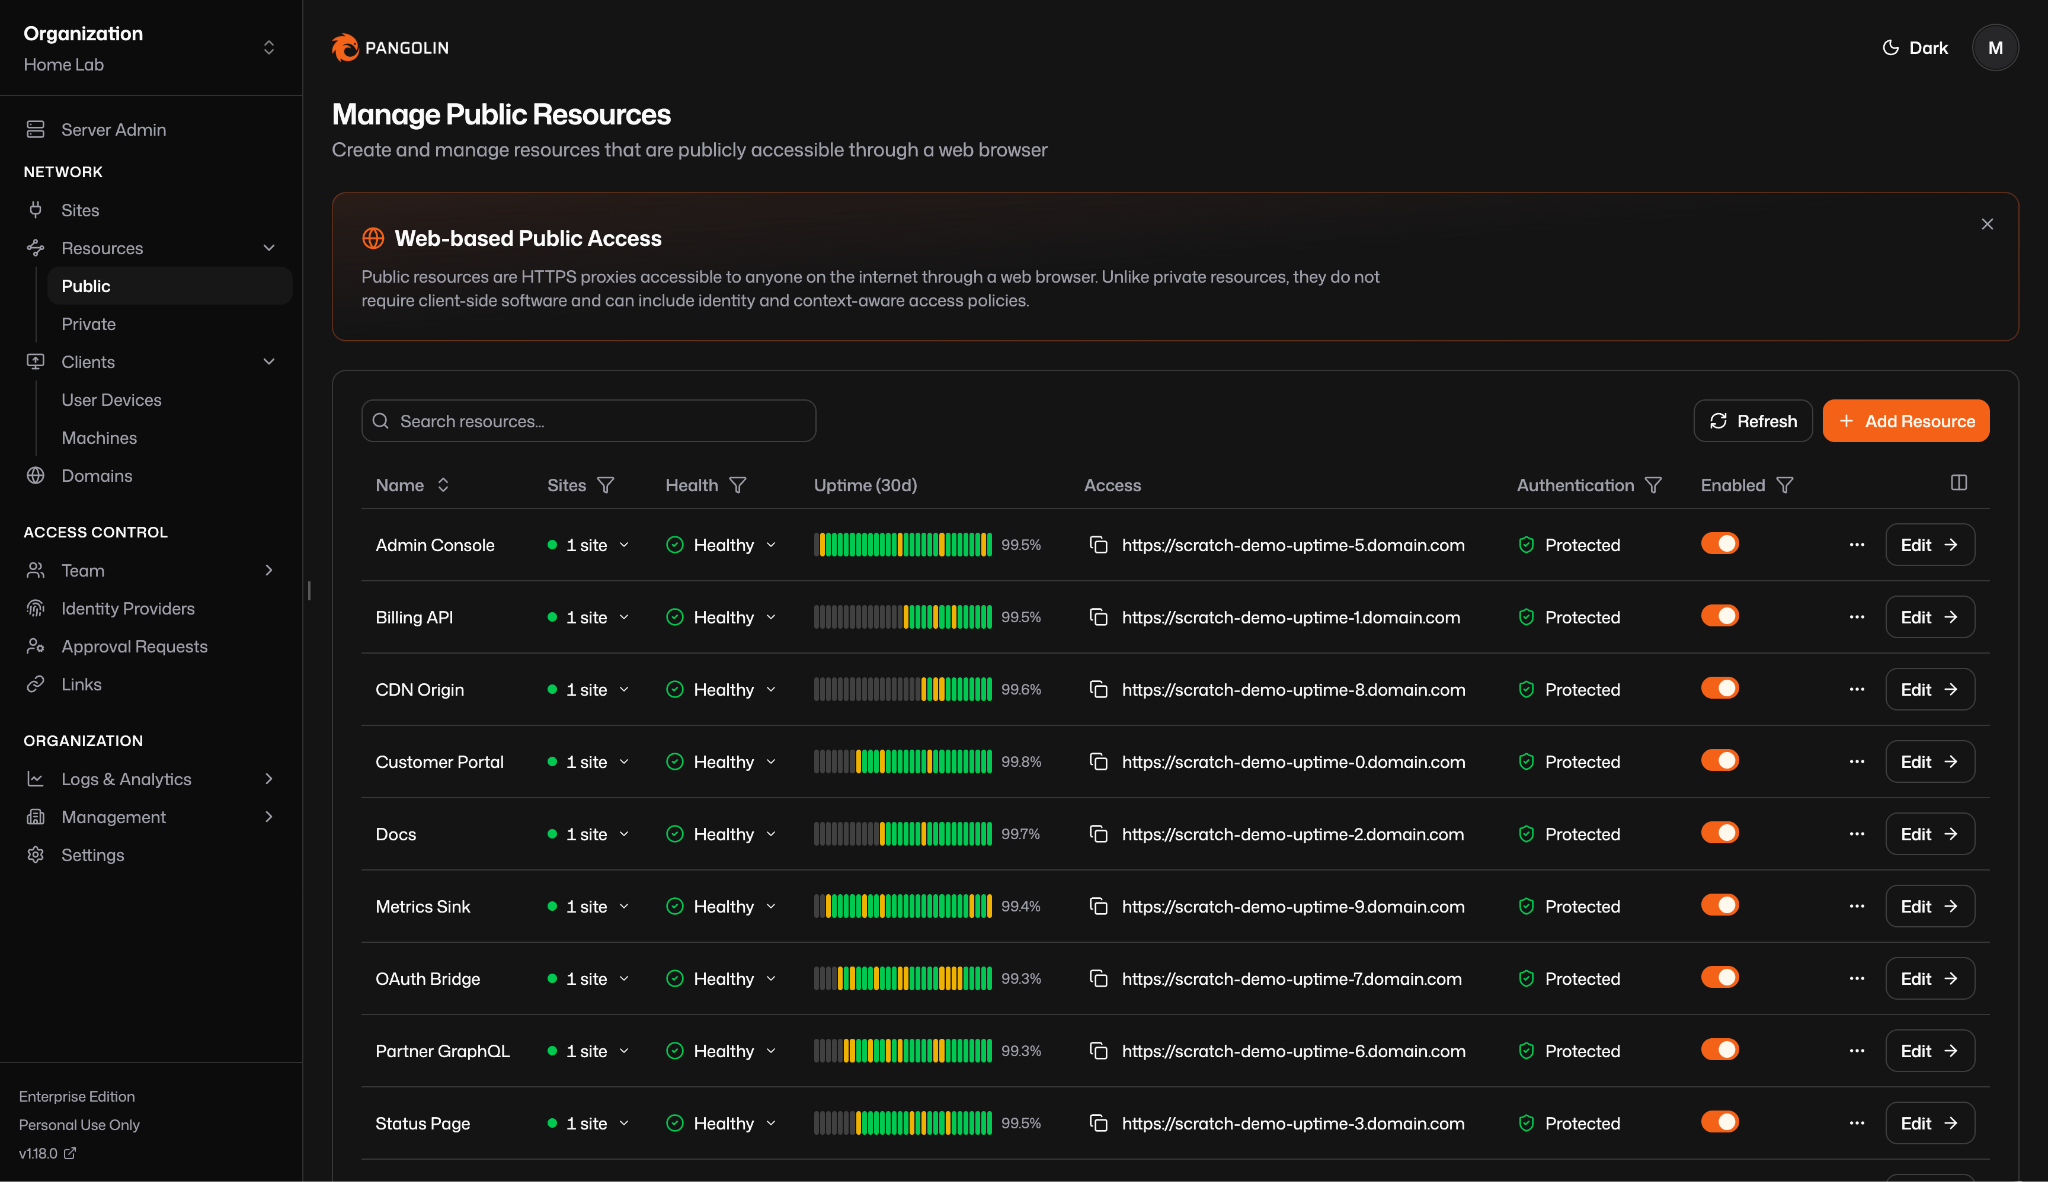Go to Domains in the sidebar
Image resolution: width=2048 pixels, height=1182 pixels.
[97, 476]
